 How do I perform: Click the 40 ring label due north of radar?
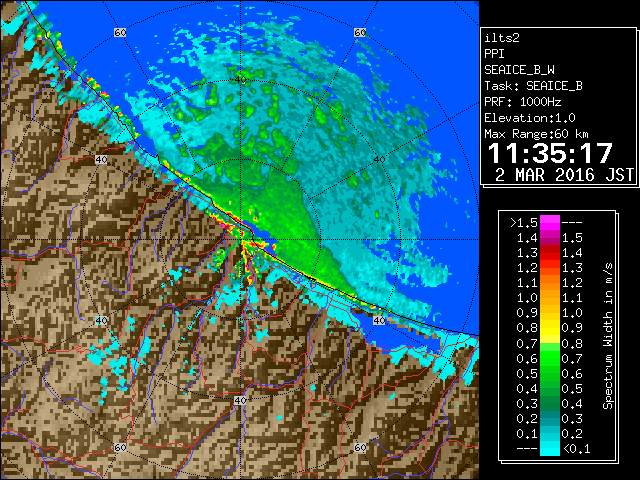[x=240, y=80]
